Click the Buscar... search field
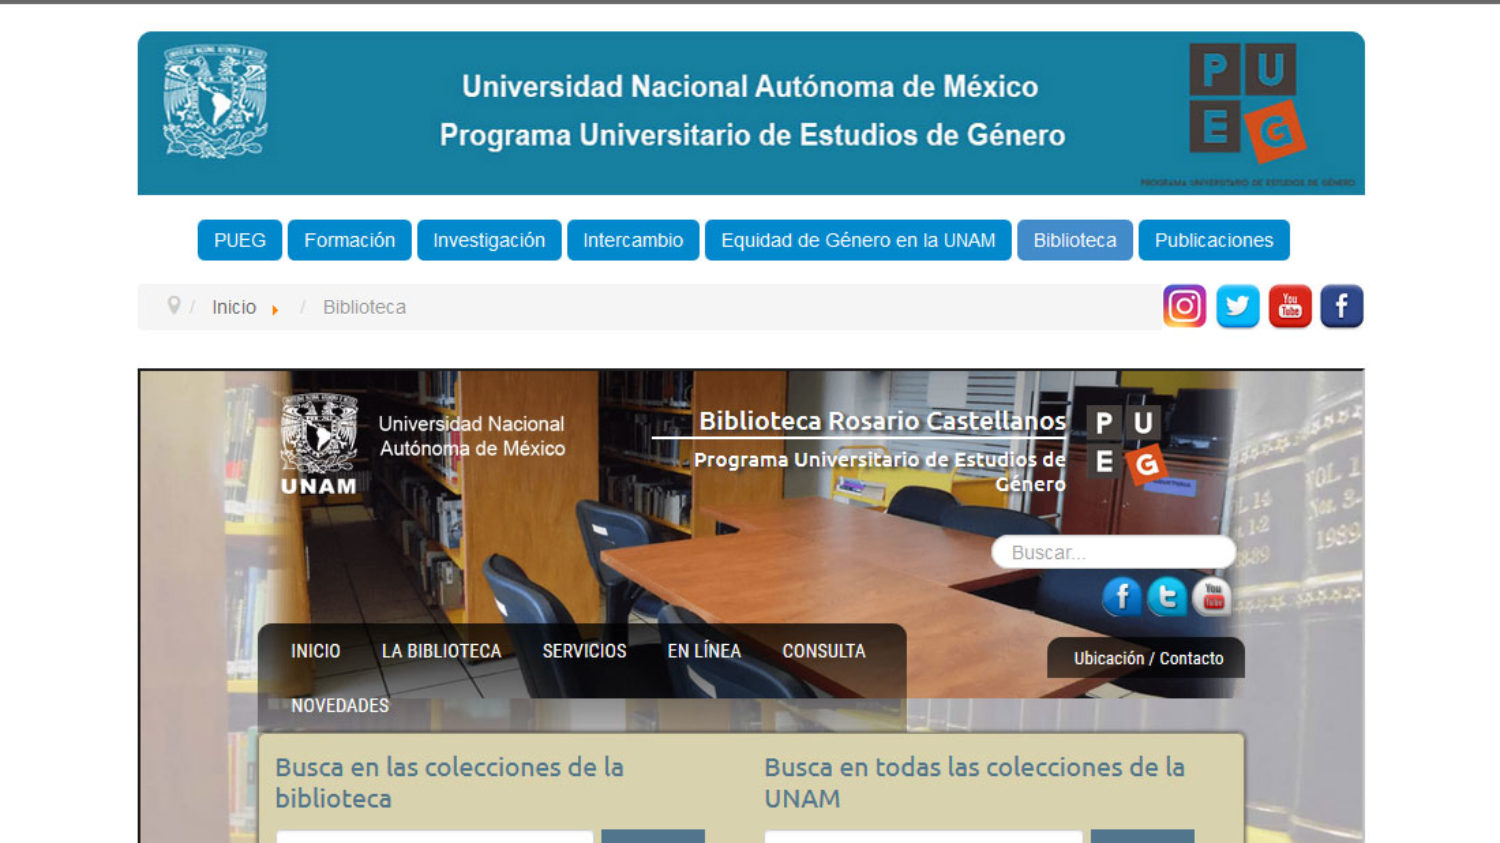This screenshot has width=1500, height=843. (1112, 552)
